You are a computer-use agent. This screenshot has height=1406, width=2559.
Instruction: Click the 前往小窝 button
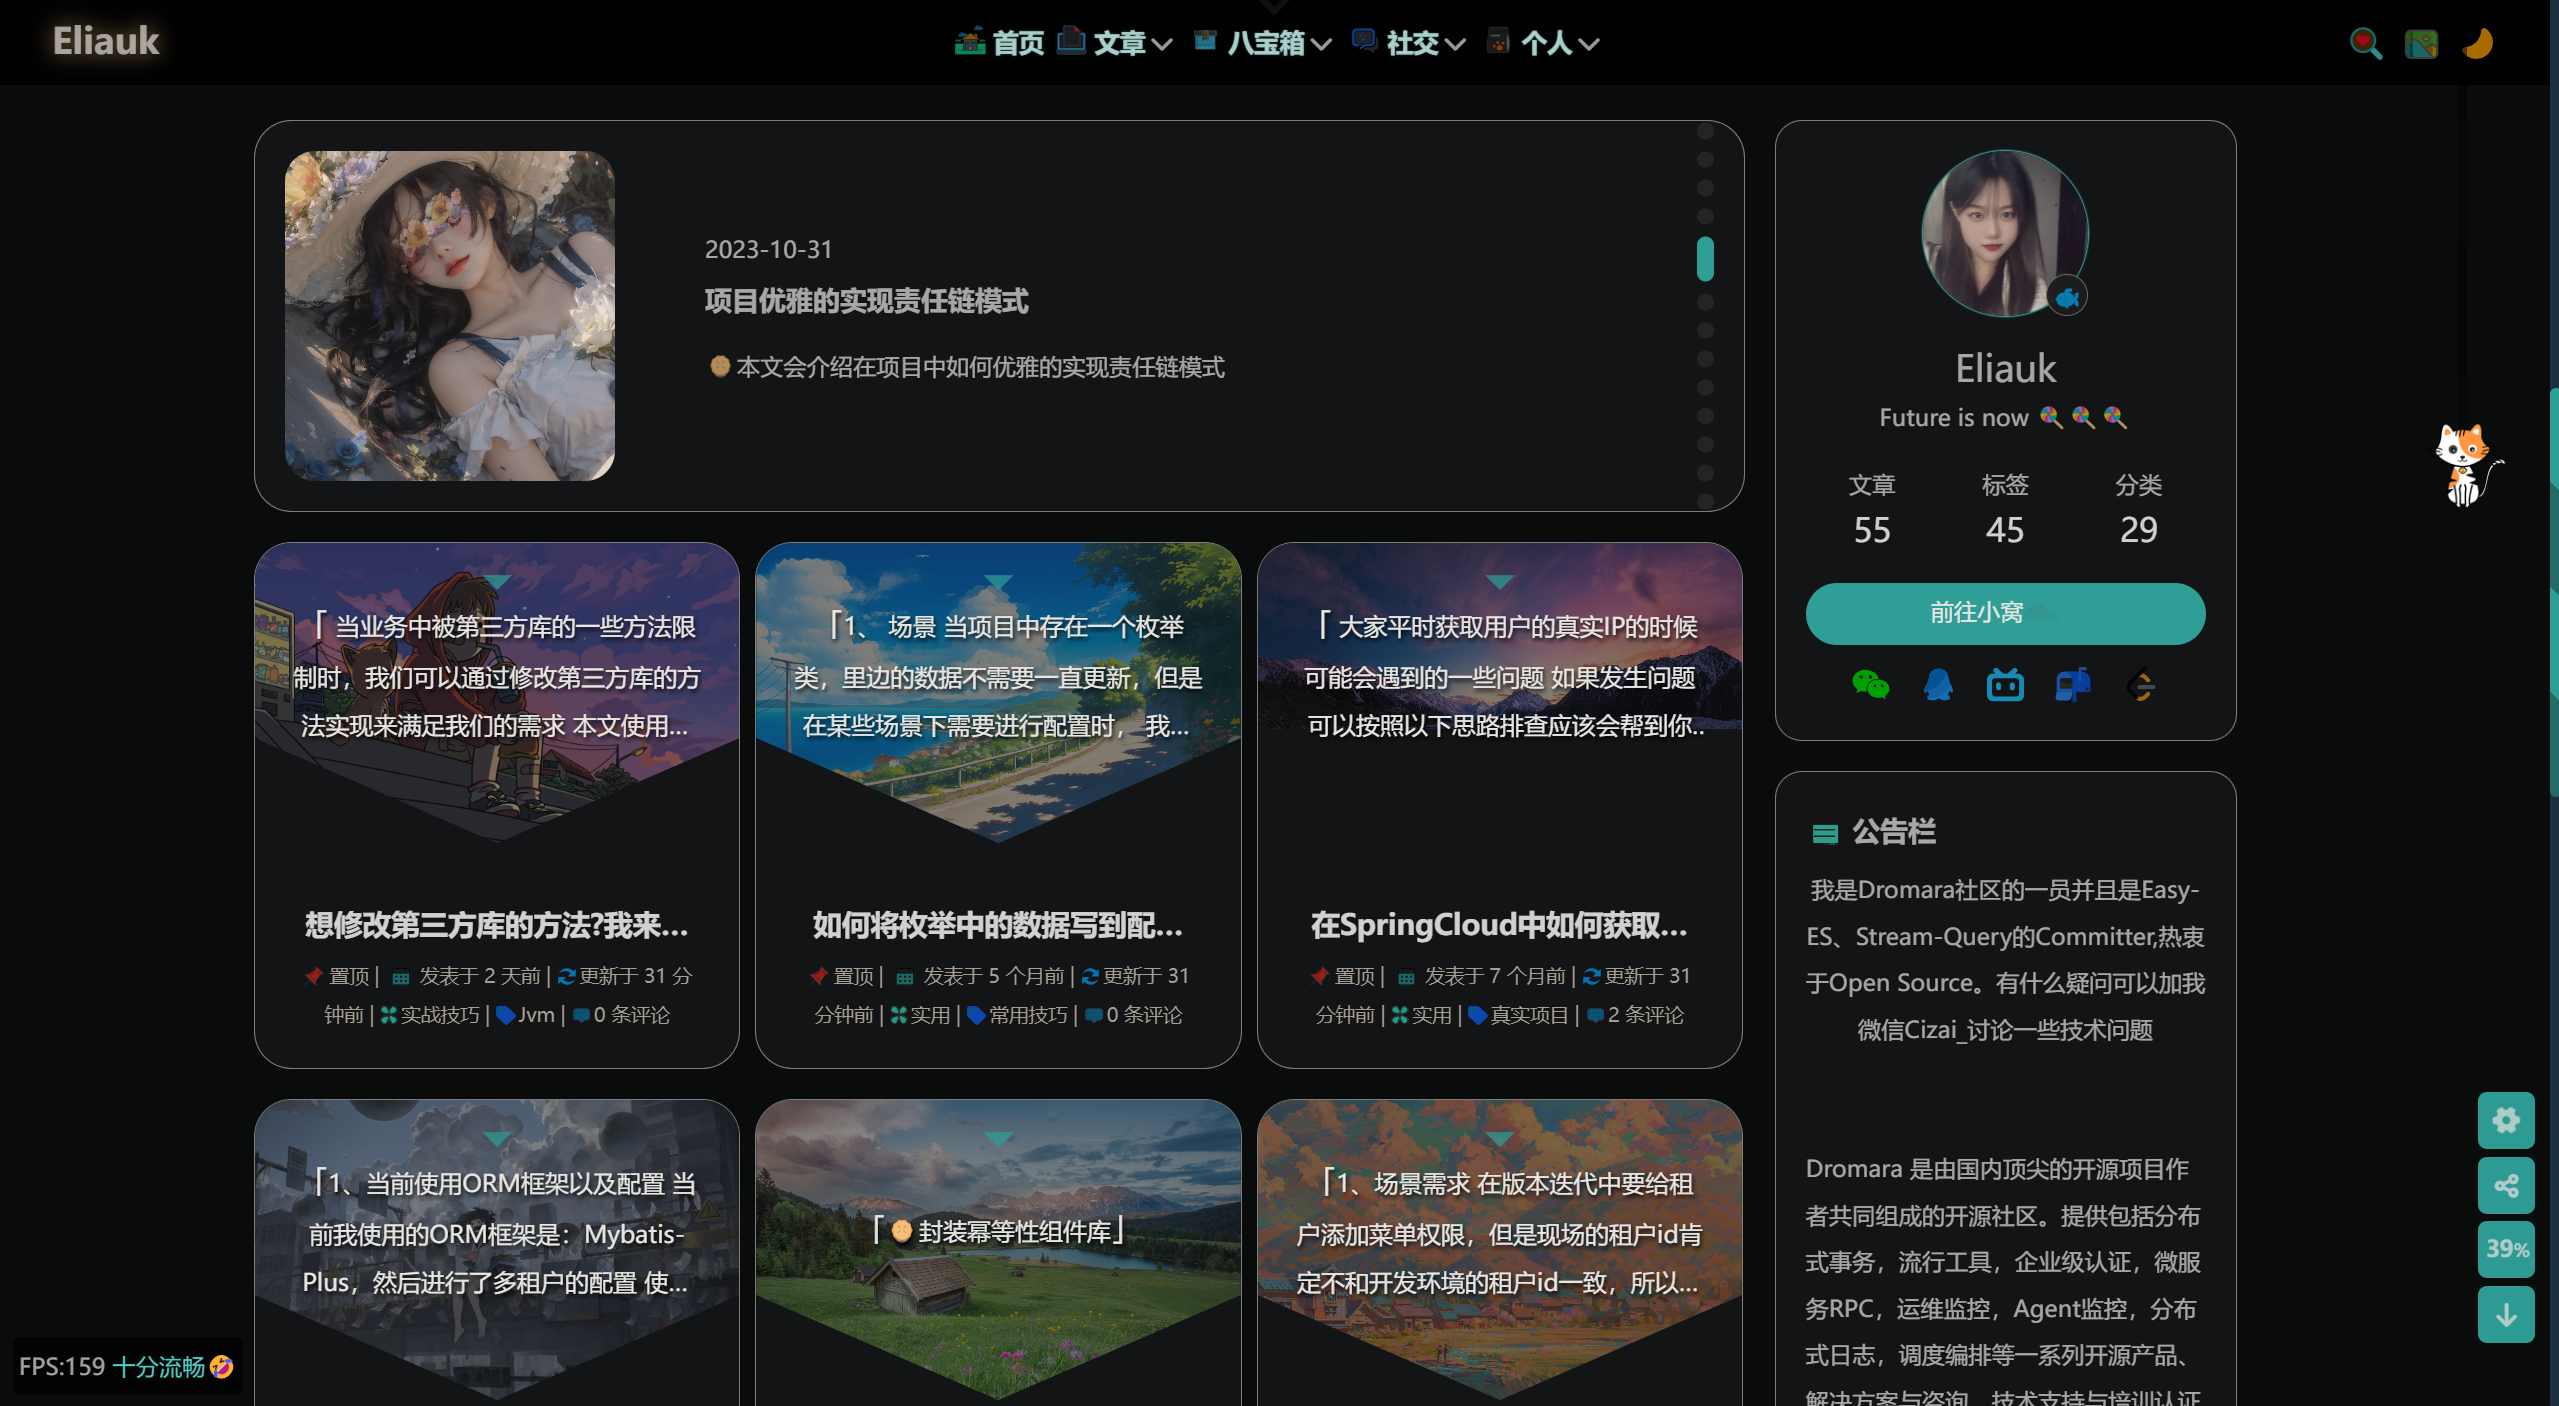point(2005,613)
